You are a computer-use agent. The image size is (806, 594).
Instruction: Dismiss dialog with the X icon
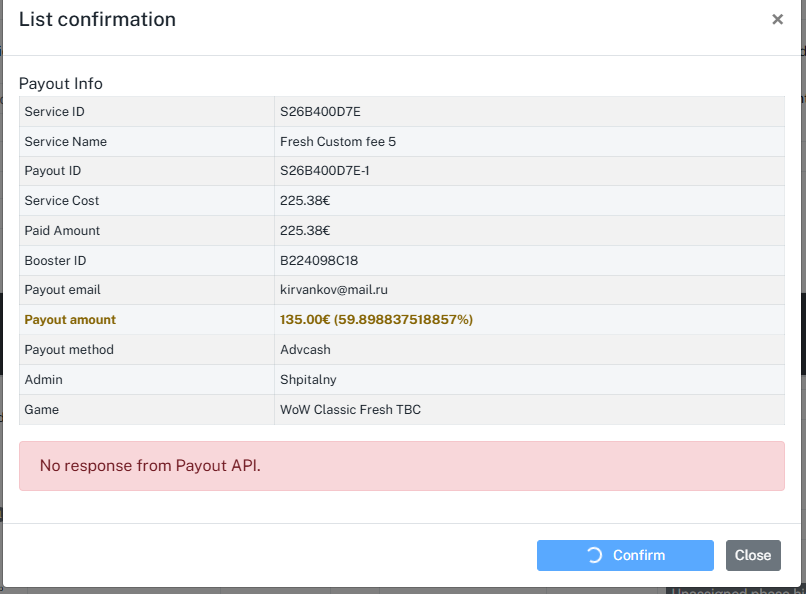click(777, 20)
